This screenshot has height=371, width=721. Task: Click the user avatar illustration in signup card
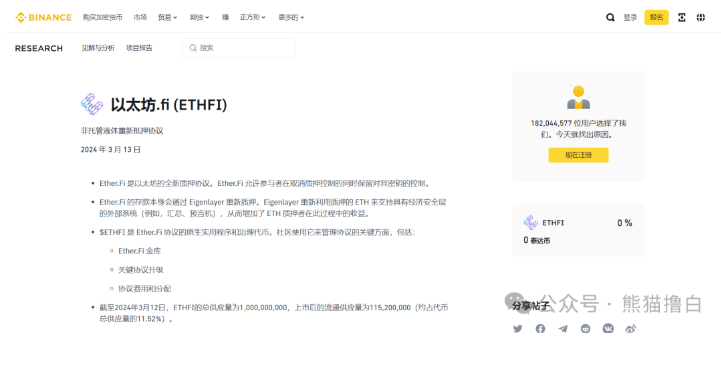(578, 97)
